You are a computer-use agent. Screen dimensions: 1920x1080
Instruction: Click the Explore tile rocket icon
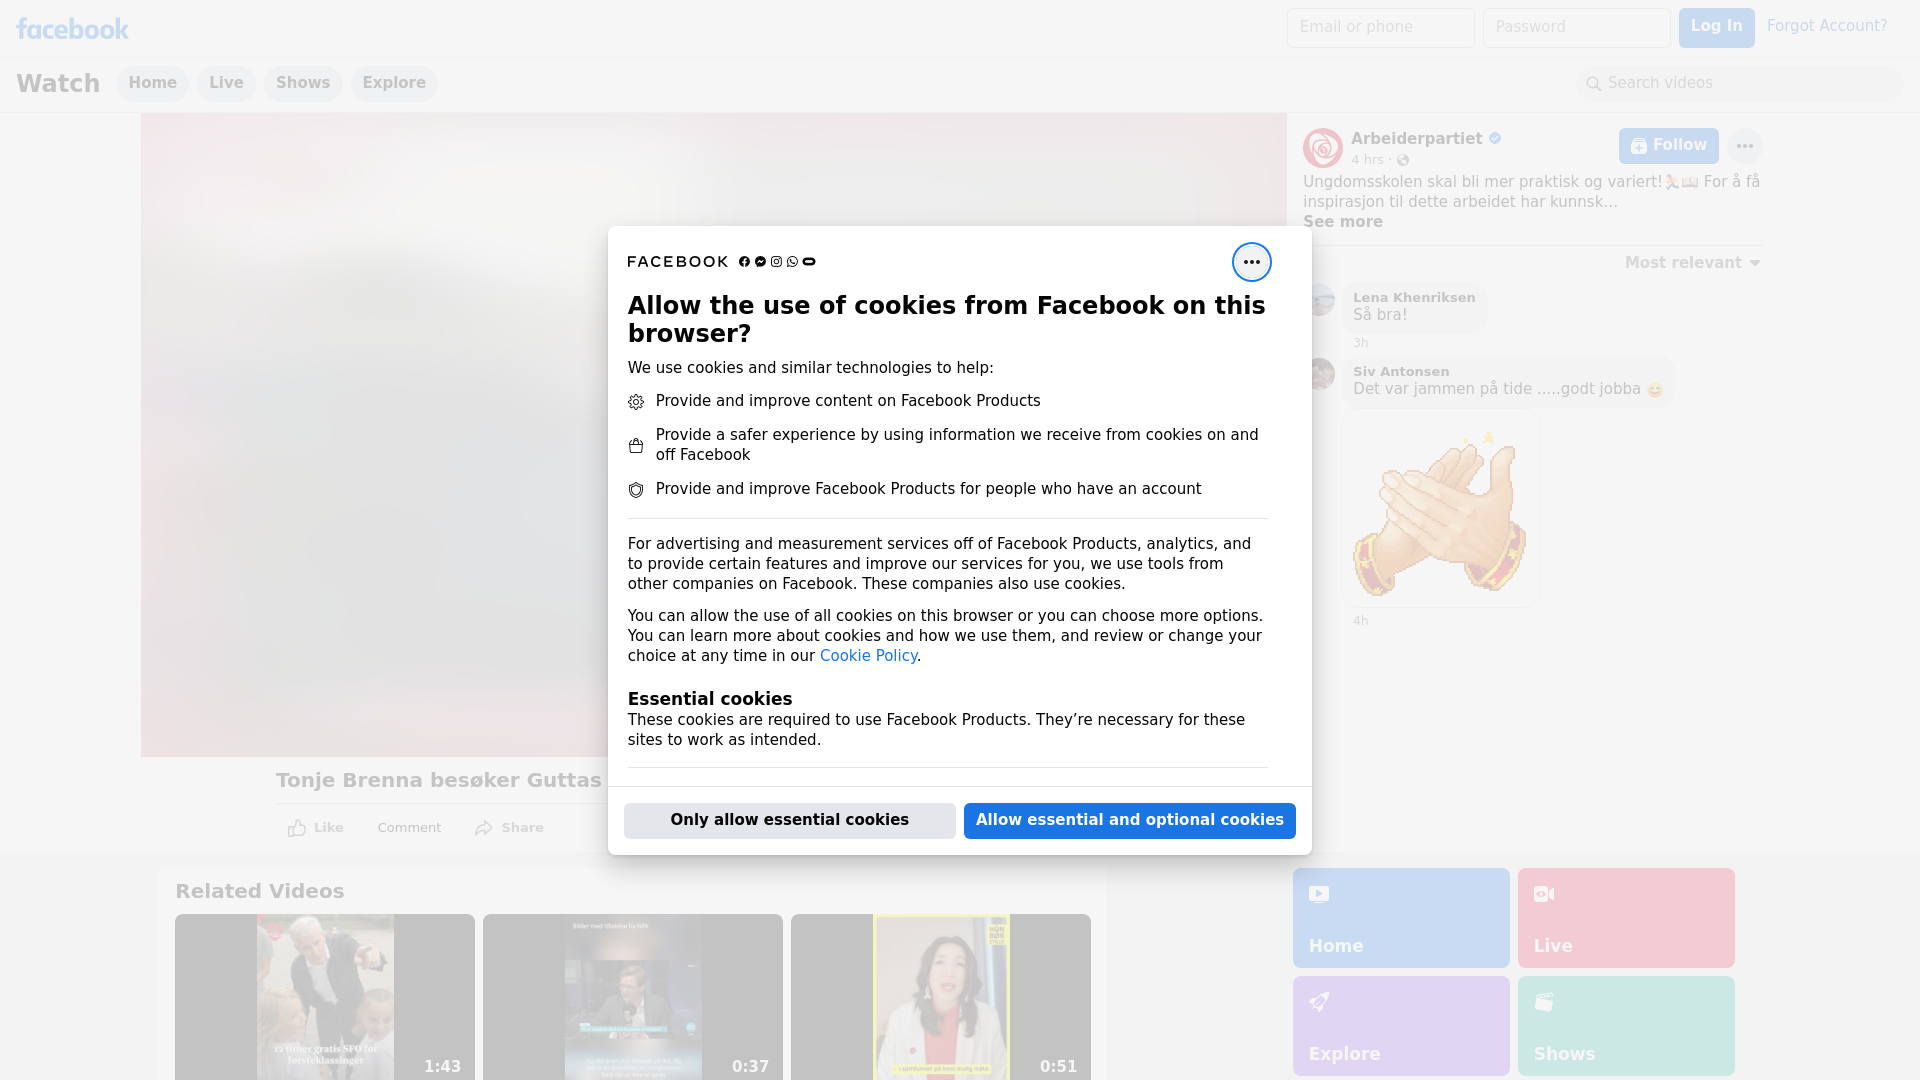1319,1002
